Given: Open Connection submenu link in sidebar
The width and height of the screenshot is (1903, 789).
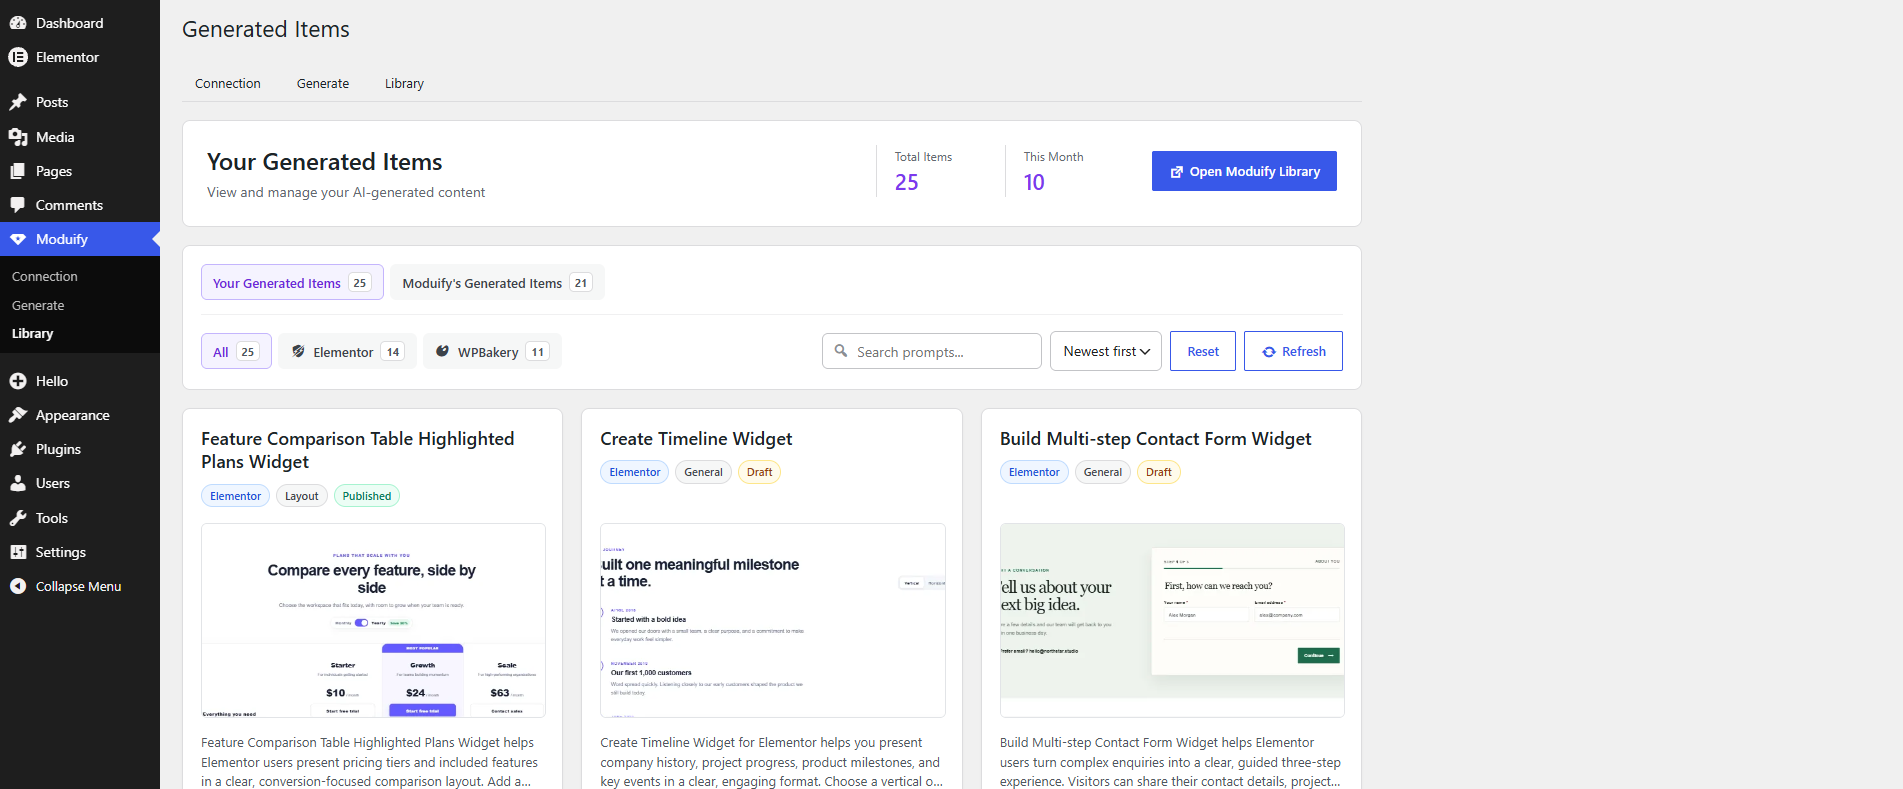Looking at the screenshot, I should click(x=45, y=276).
